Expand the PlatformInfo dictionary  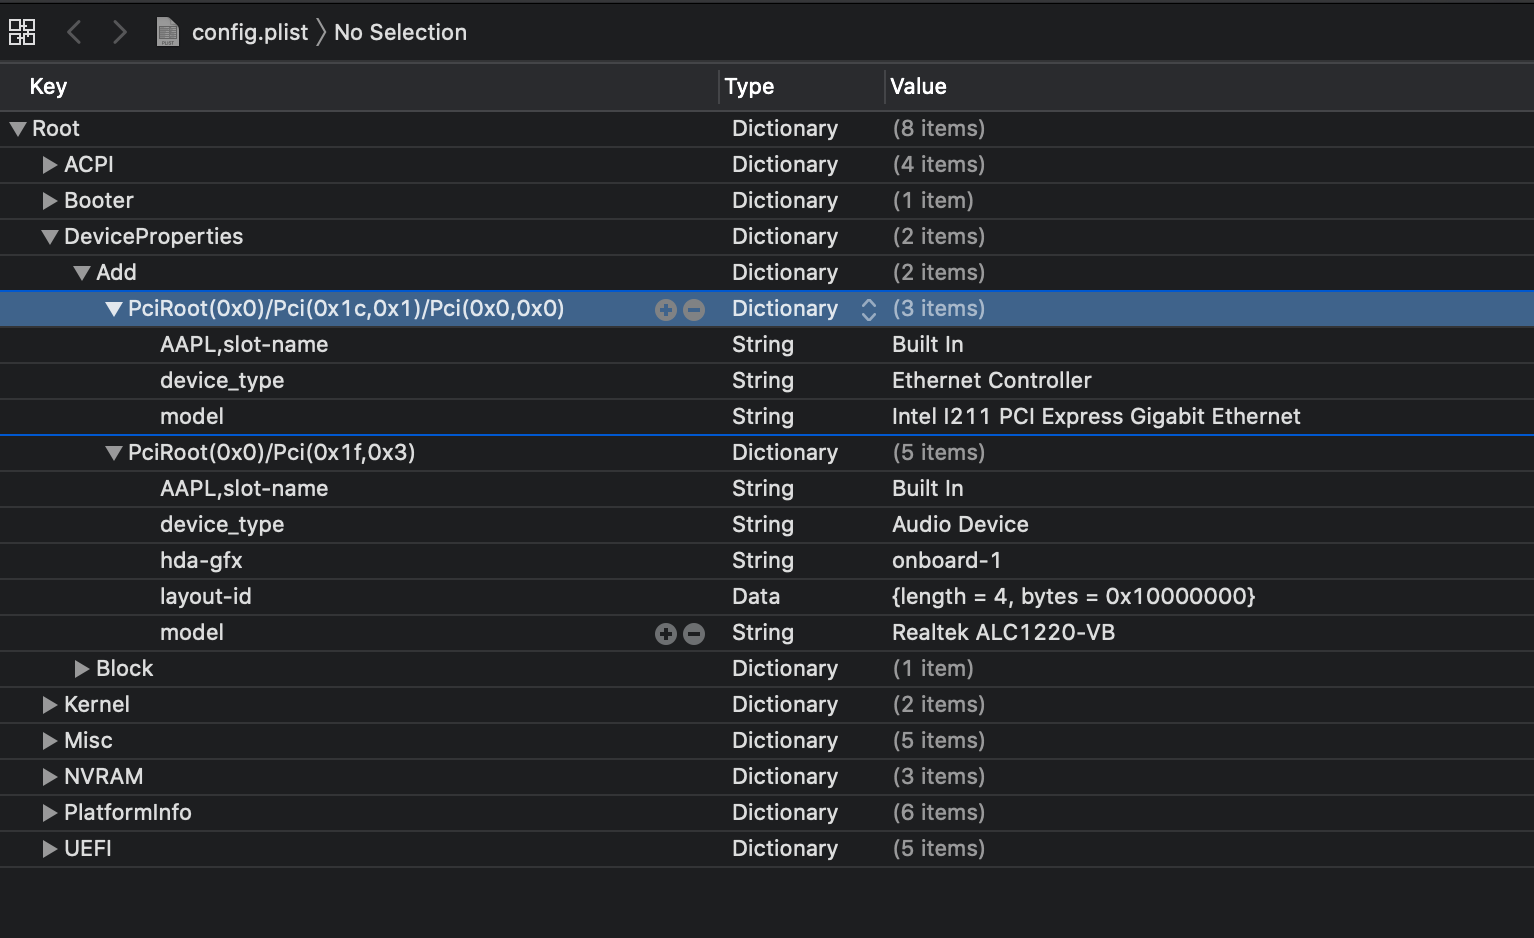[x=49, y=813]
